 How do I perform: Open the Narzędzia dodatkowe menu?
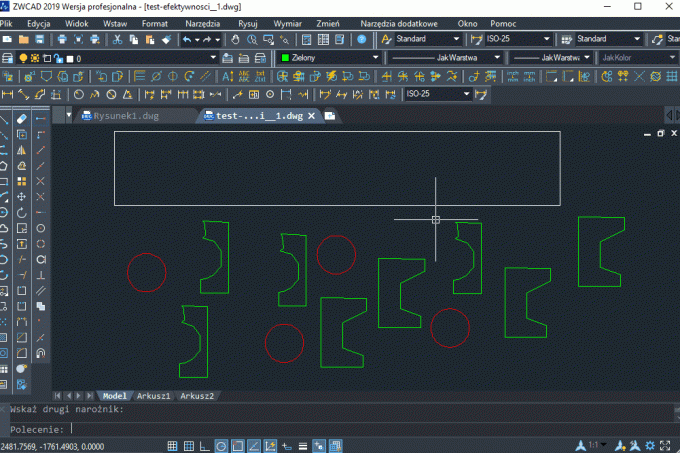399,24
